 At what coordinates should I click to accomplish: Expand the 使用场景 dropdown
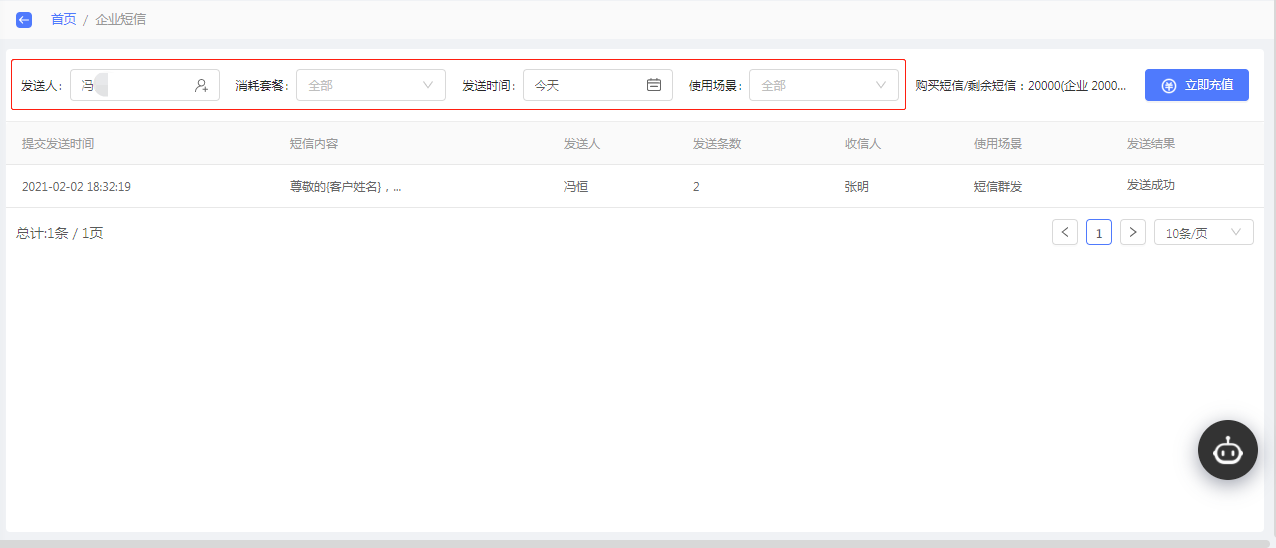824,85
